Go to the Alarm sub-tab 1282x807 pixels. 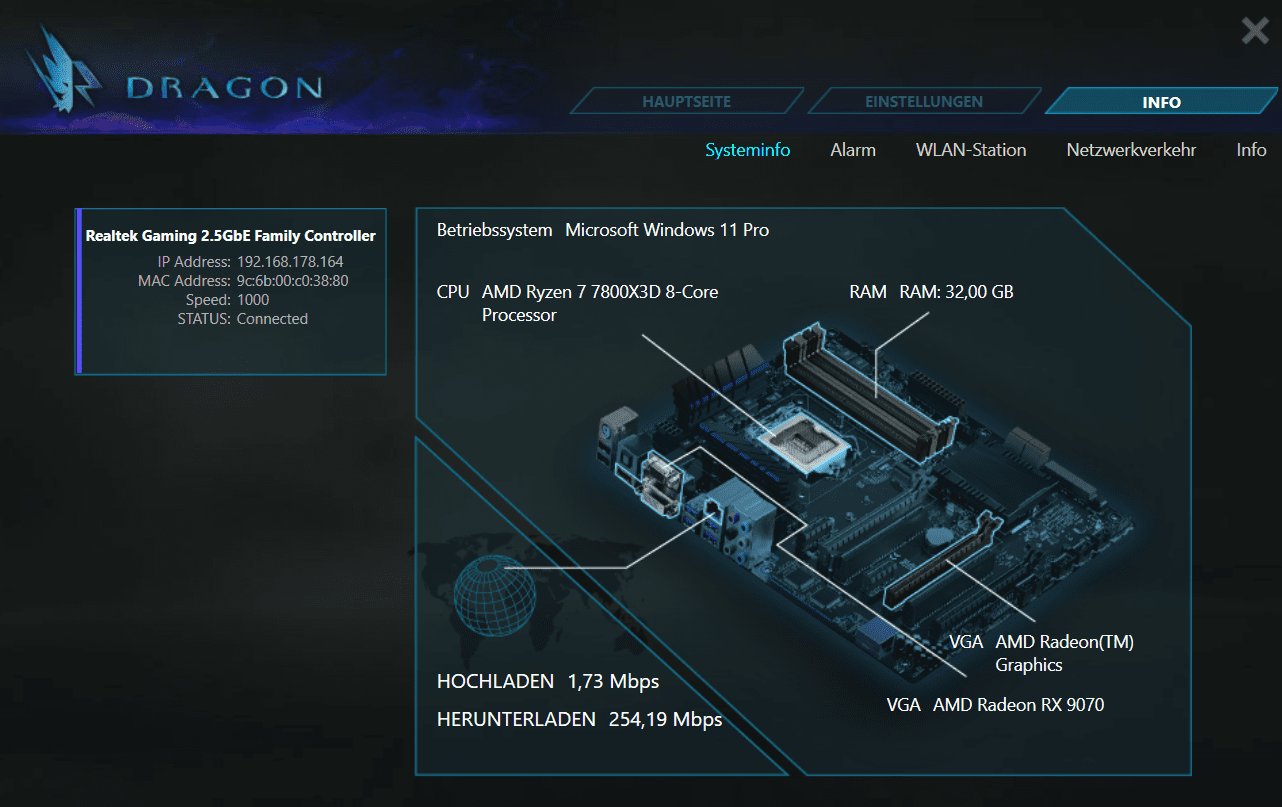tap(853, 150)
